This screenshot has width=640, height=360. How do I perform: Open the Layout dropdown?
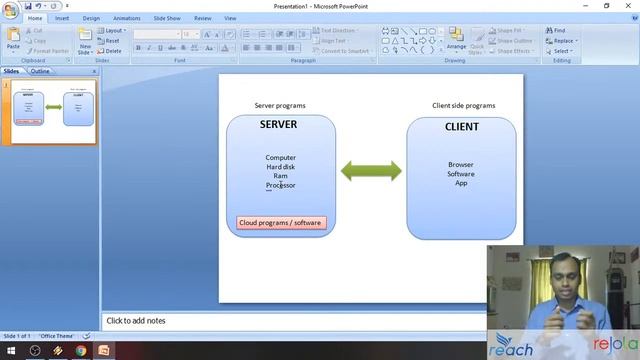point(112,31)
